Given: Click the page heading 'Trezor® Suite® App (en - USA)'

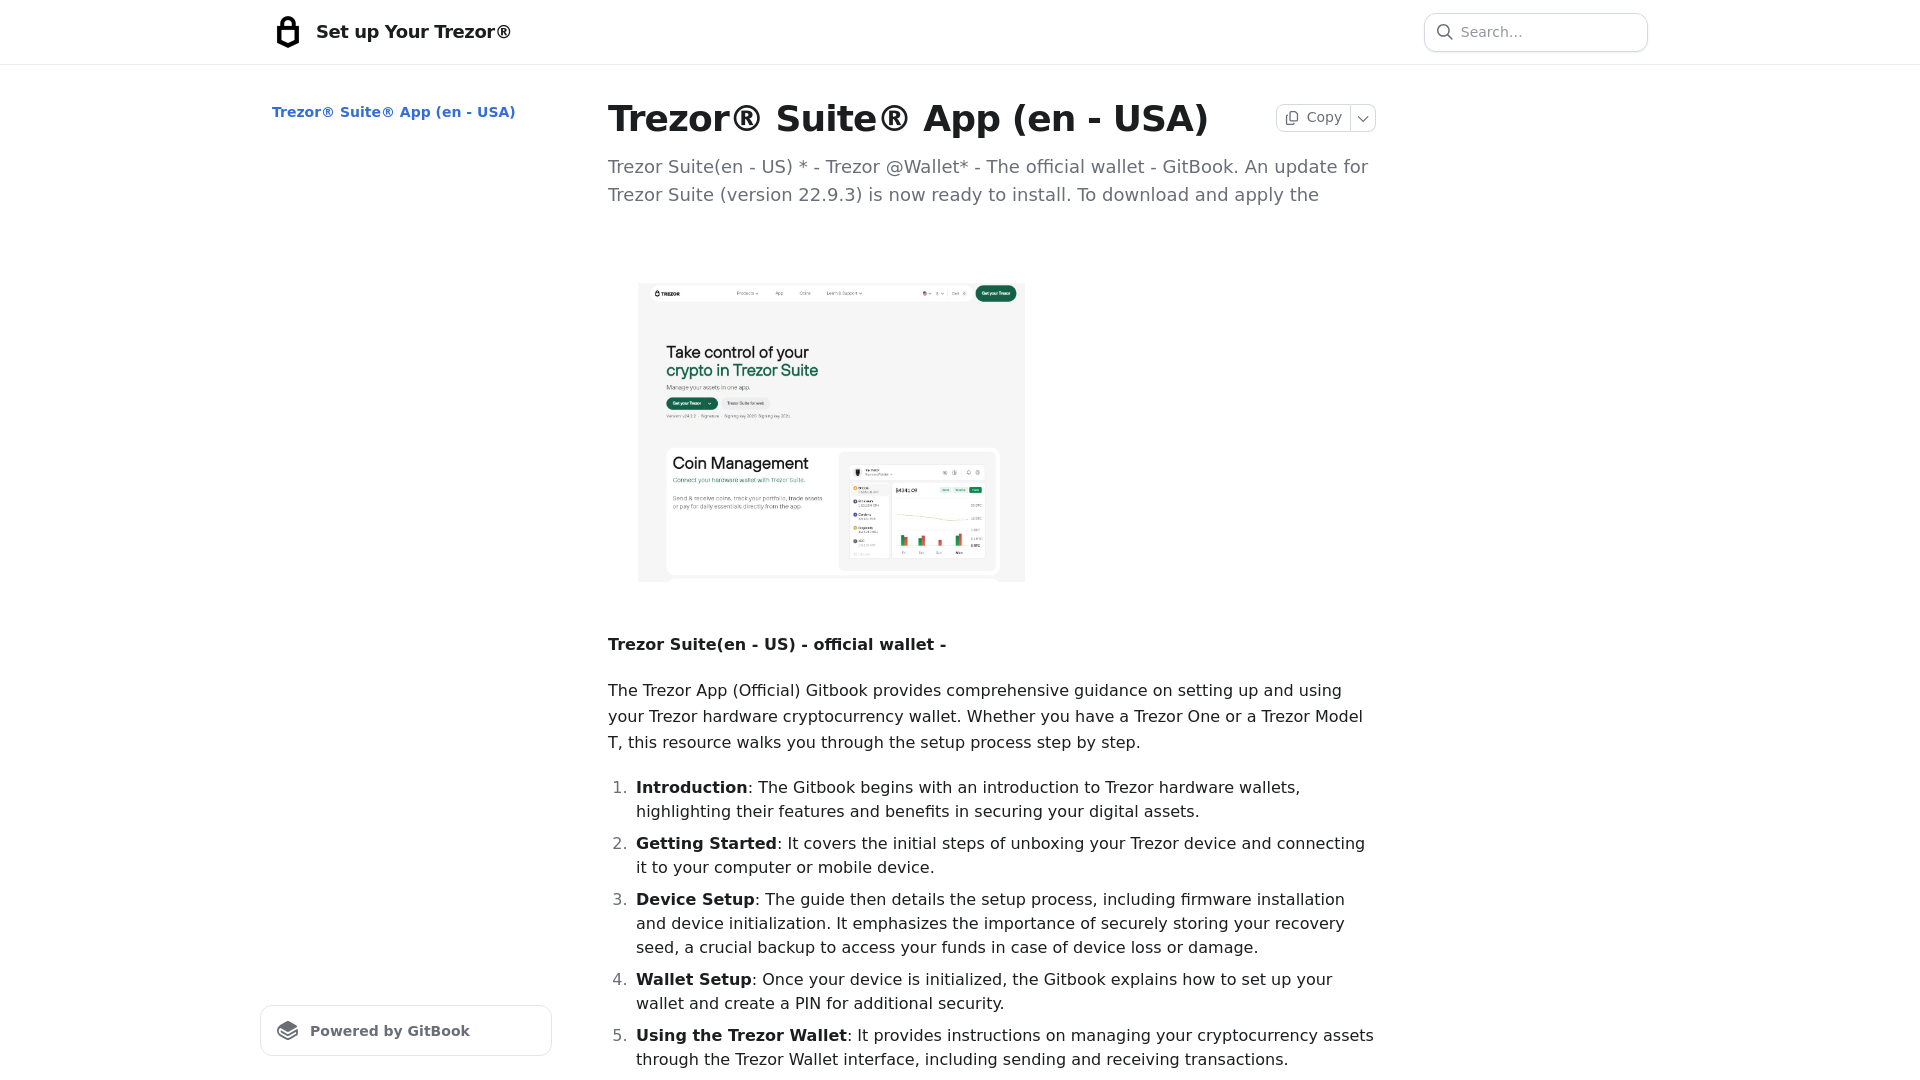Looking at the screenshot, I should point(908,118).
